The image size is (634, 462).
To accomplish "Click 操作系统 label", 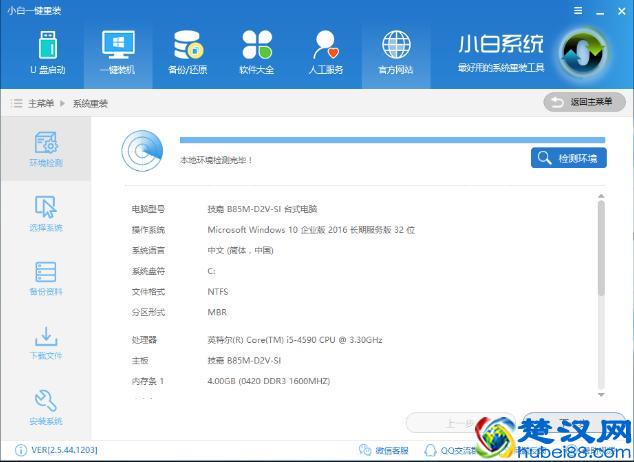I will (x=148, y=230).
